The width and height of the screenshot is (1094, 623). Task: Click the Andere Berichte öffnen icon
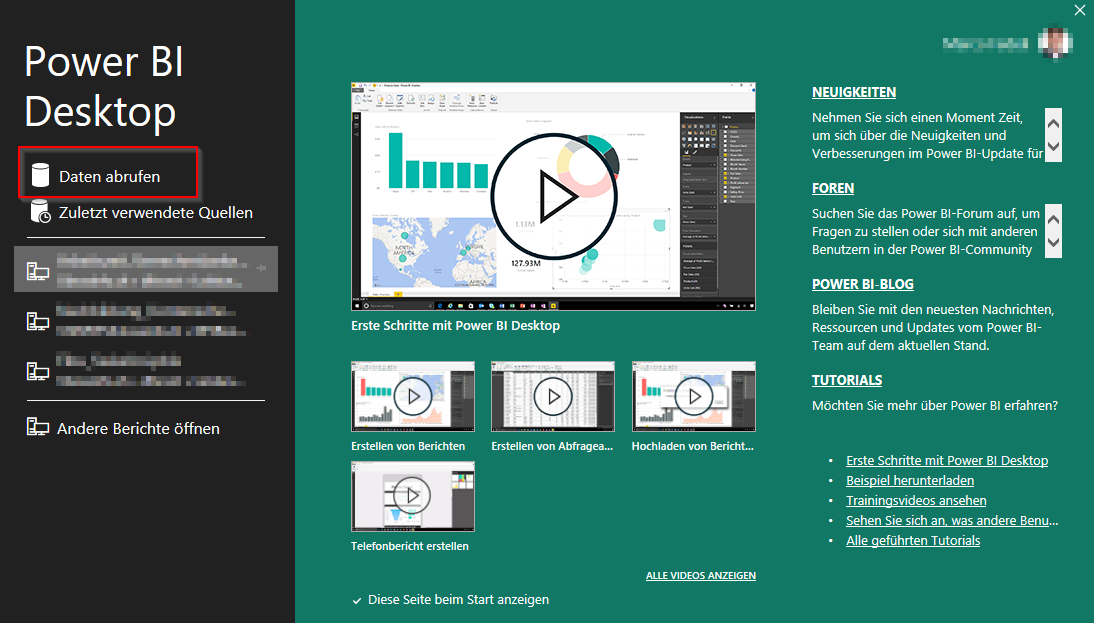coord(37,428)
